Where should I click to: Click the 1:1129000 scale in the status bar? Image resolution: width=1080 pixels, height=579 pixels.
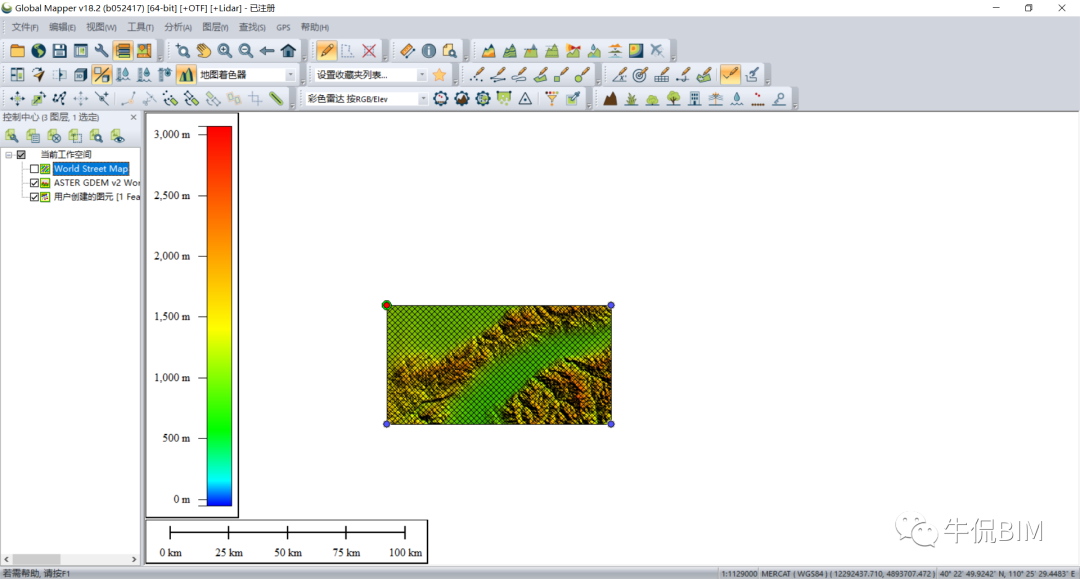[x=739, y=573]
